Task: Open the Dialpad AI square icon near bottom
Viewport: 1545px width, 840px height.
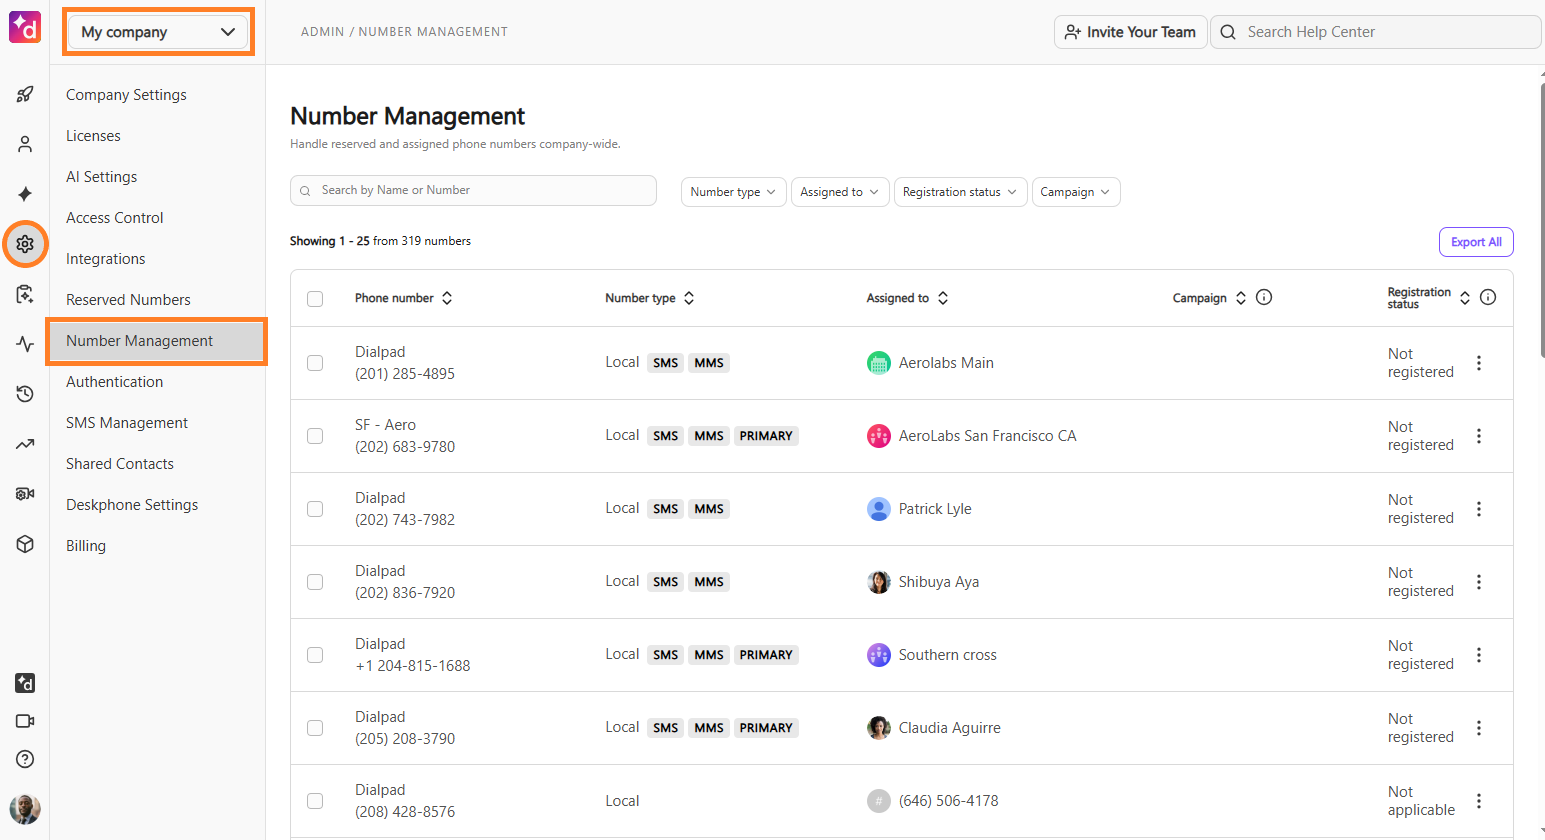Action: coord(25,683)
